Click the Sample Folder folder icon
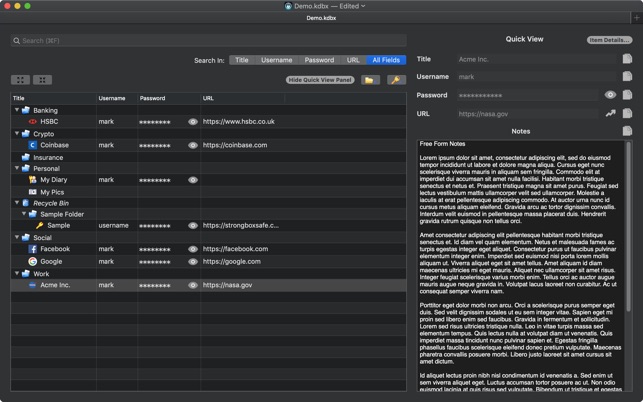 coord(33,214)
